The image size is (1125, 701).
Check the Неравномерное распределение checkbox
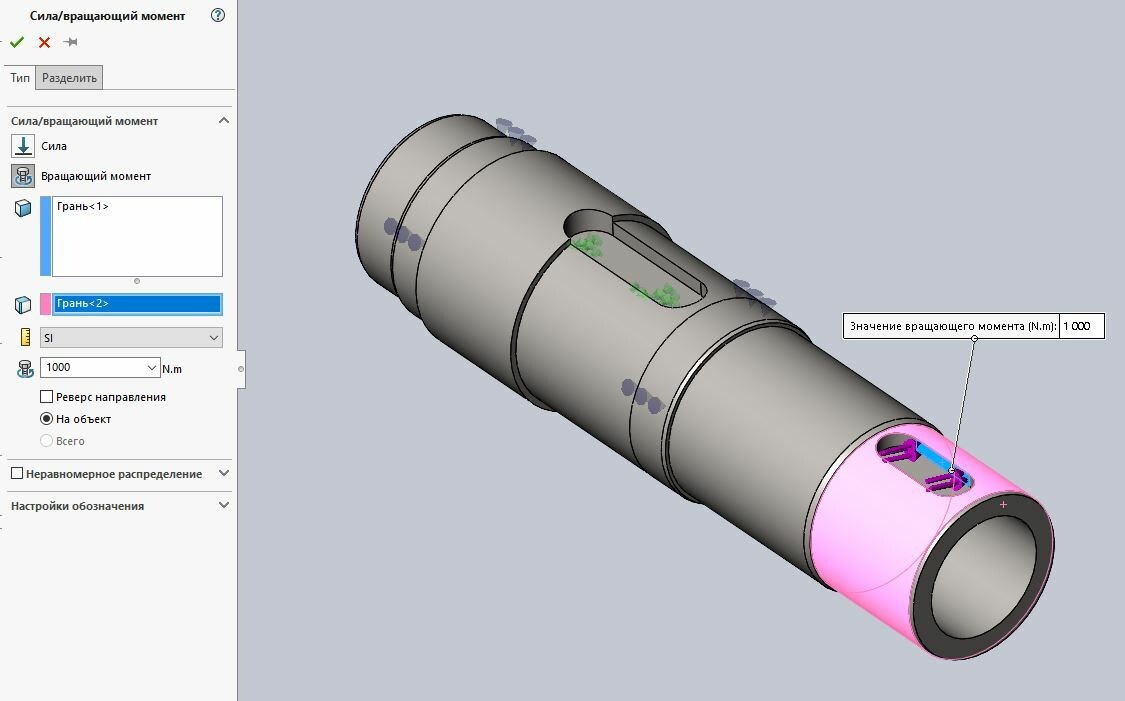click(x=17, y=474)
